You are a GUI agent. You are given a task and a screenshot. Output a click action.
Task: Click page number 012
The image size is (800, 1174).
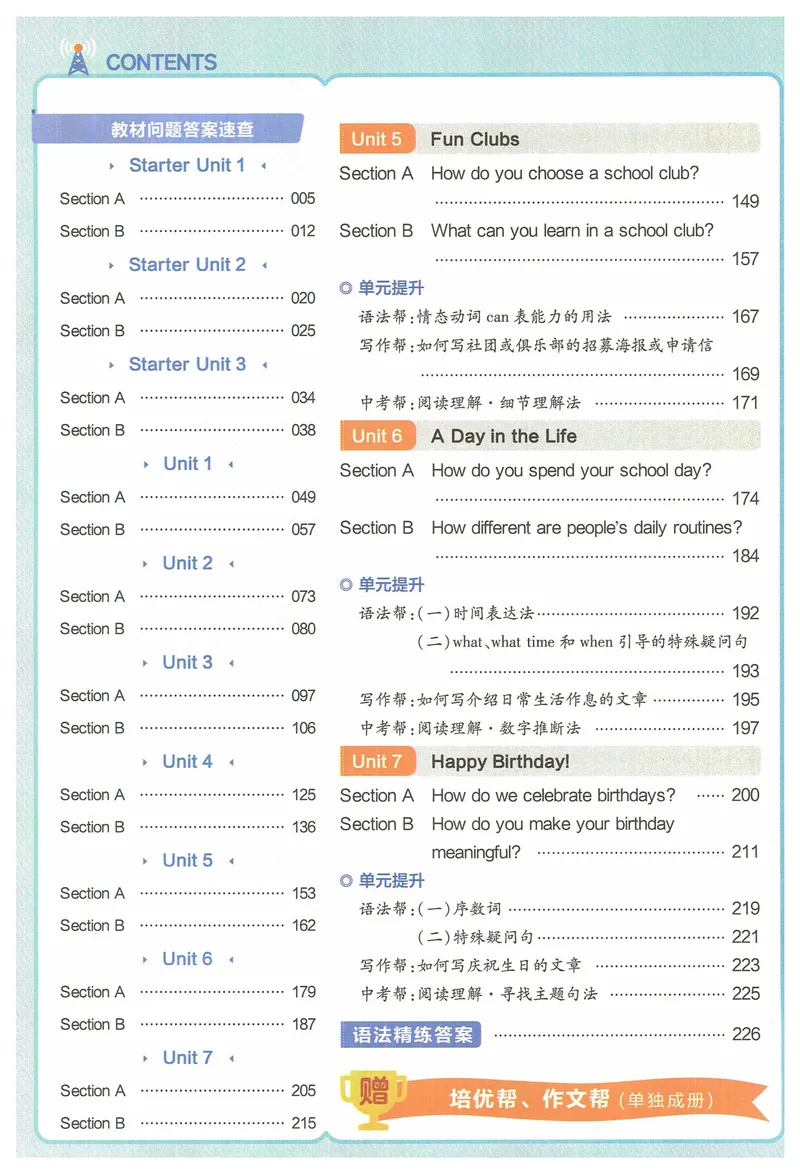pos(303,231)
